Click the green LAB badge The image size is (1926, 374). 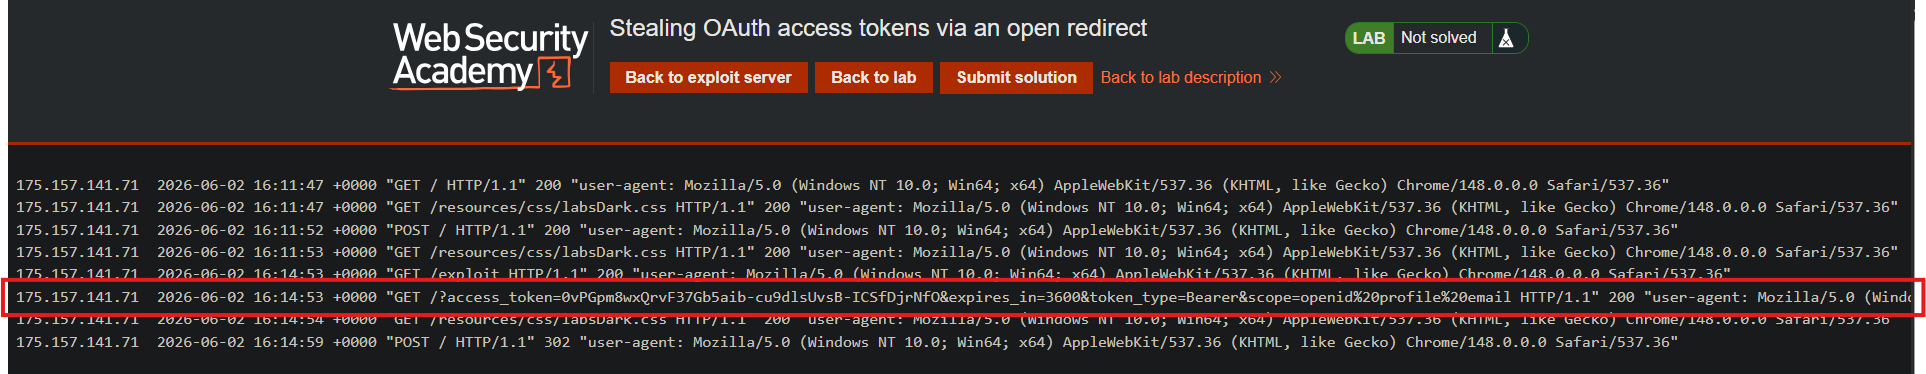pyautogui.click(x=1369, y=38)
